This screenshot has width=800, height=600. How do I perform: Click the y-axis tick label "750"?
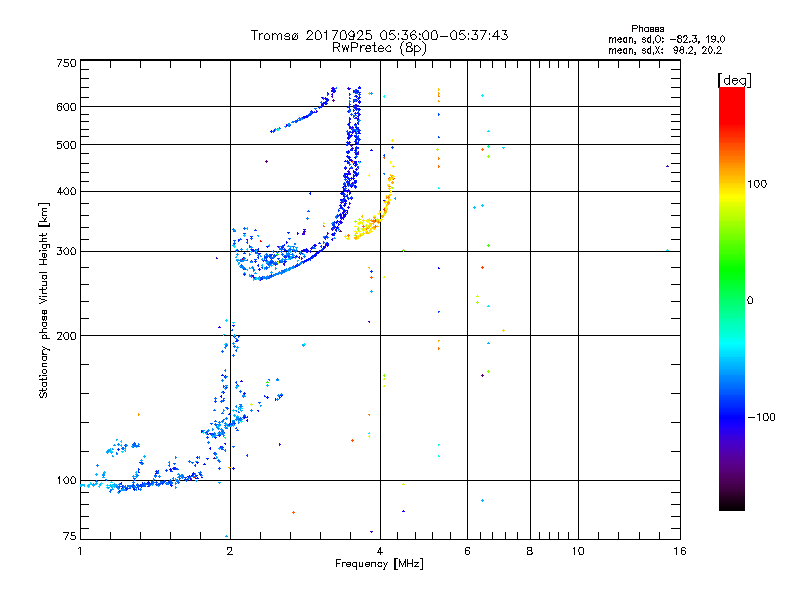(66, 63)
